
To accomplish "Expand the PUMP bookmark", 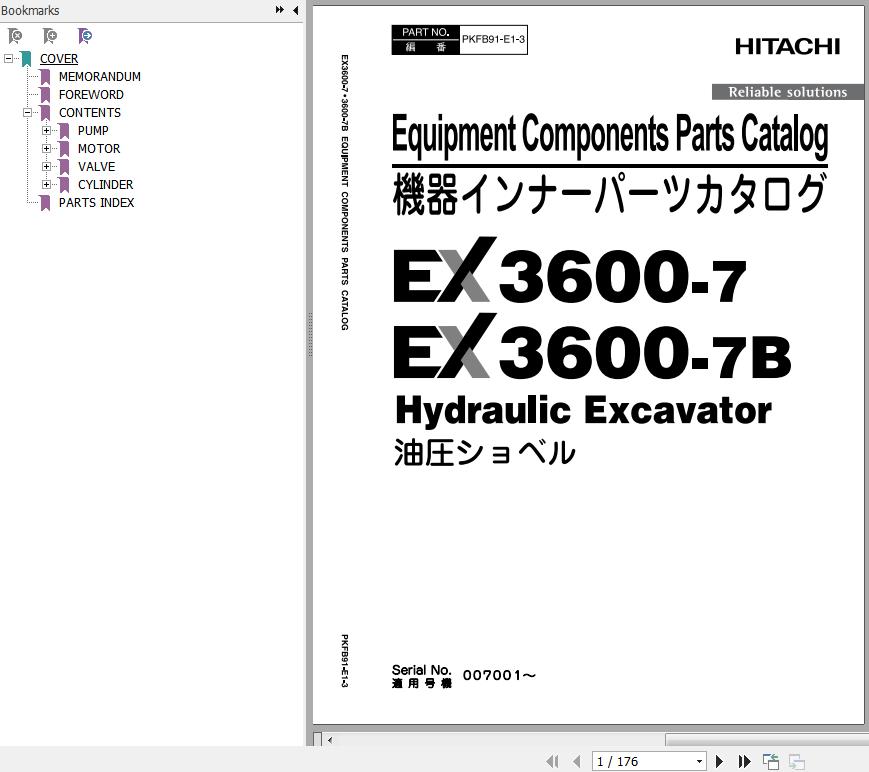I will [x=47, y=131].
